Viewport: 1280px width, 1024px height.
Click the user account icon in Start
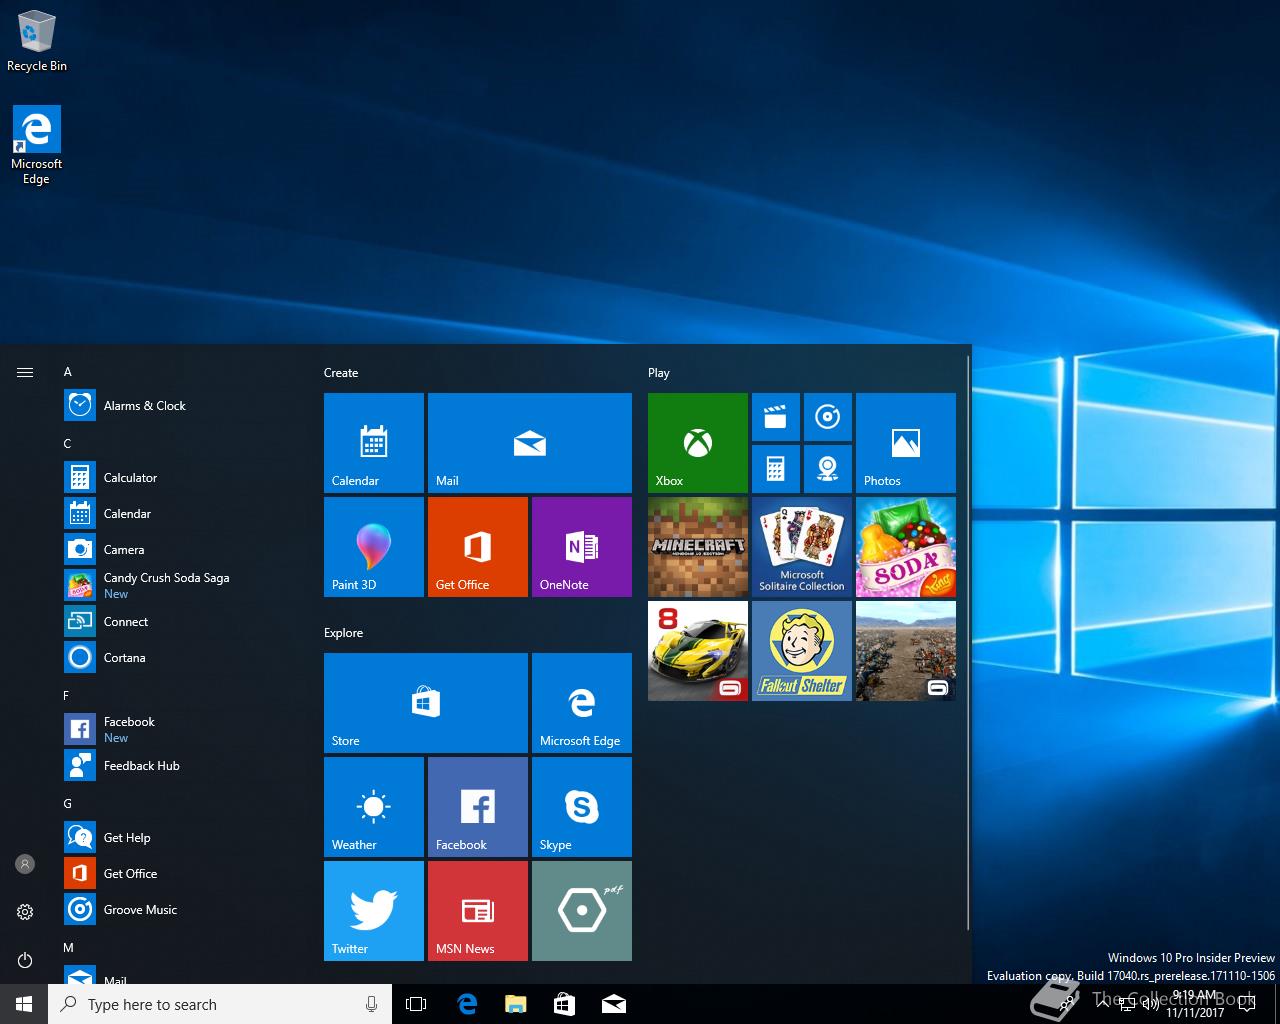pos(25,864)
